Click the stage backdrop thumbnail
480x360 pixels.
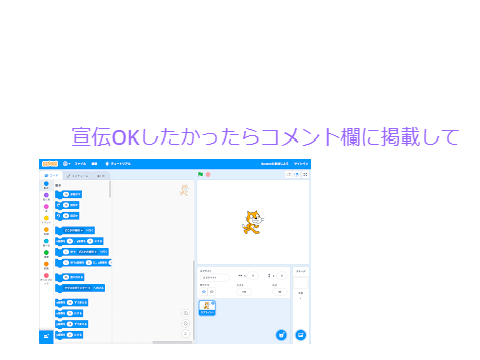(x=301, y=283)
